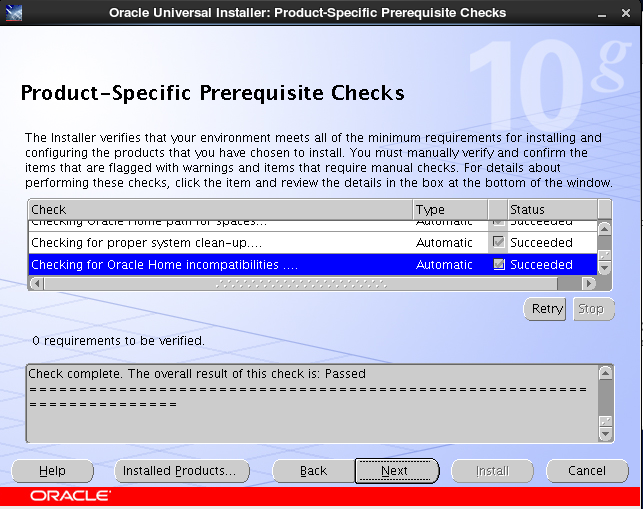Go Back to previous installer step
This screenshot has height=509, width=643.
pos(314,471)
